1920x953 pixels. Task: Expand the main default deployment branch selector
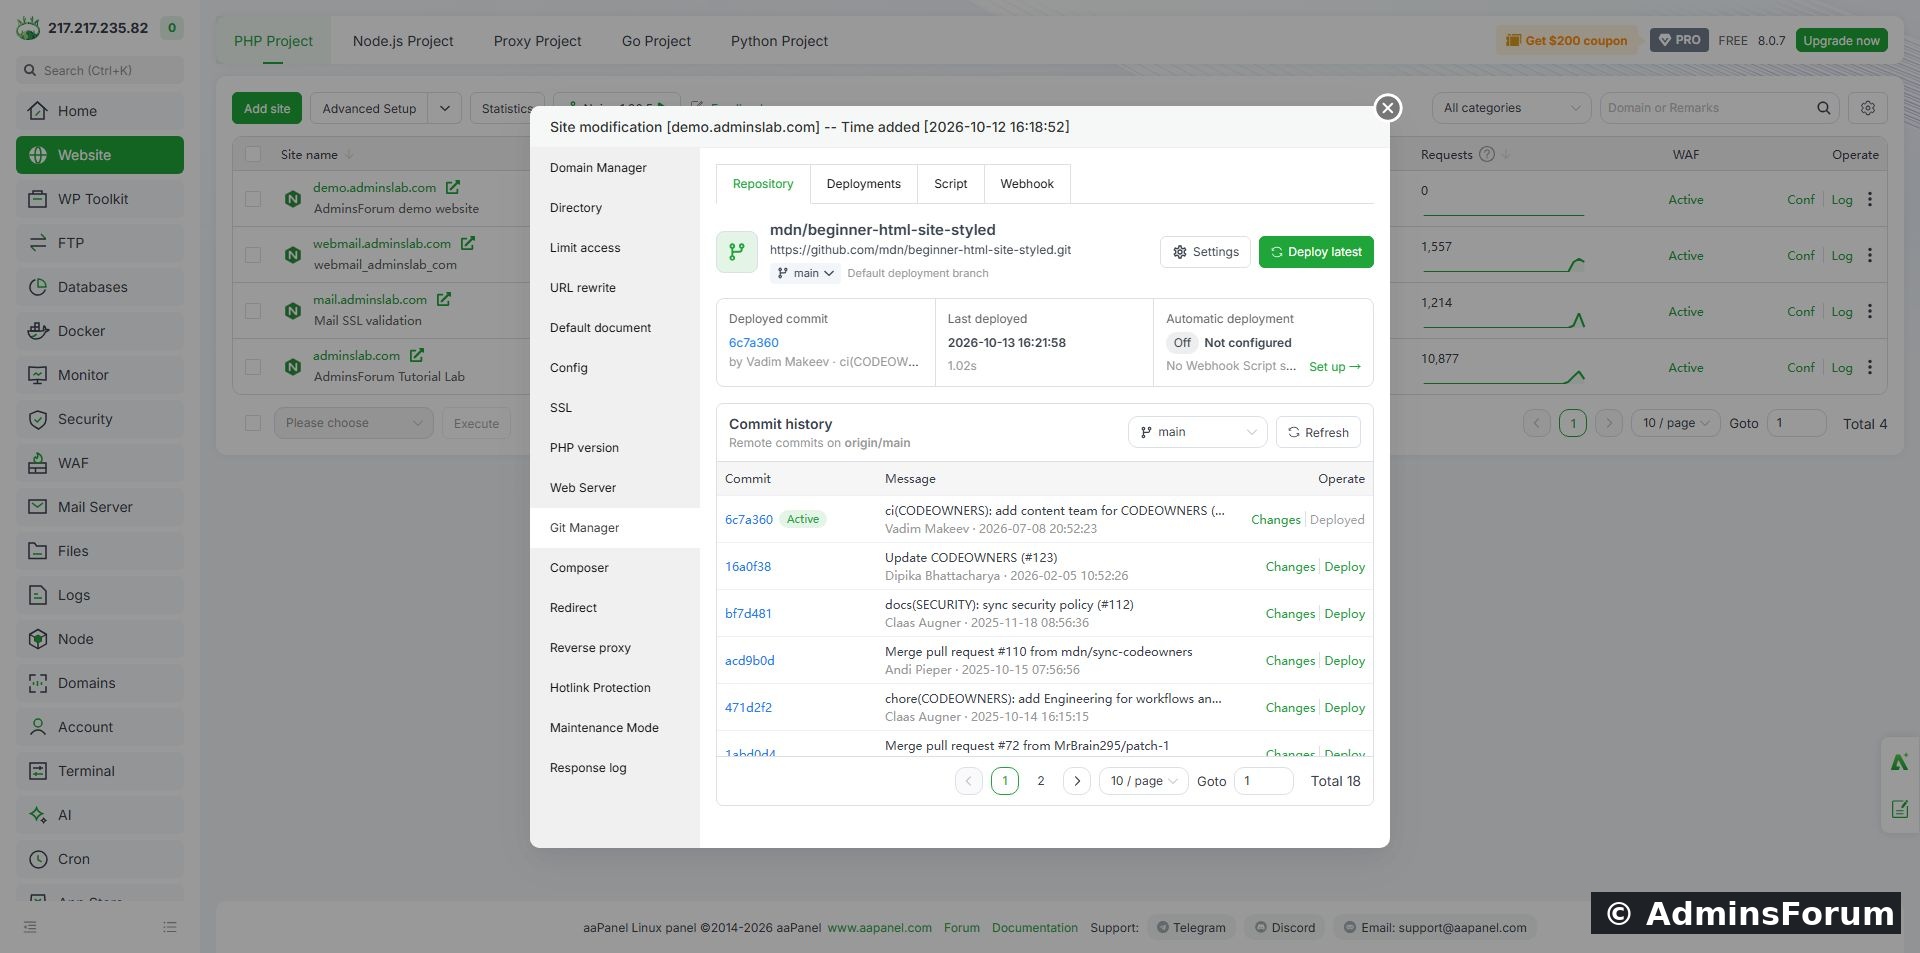coord(804,273)
